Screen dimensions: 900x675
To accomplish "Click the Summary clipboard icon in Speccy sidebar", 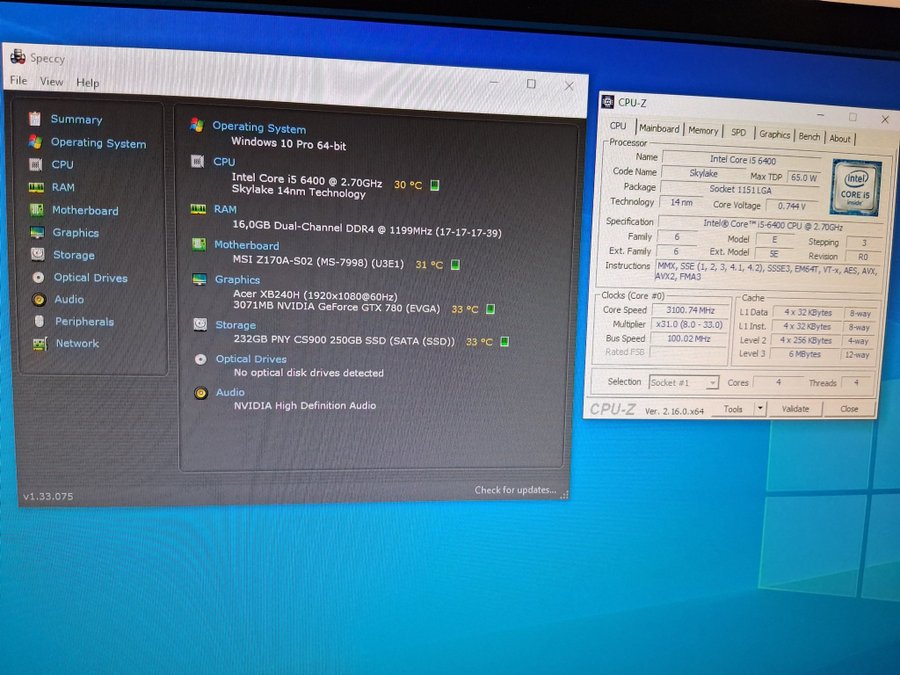I will 35,118.
